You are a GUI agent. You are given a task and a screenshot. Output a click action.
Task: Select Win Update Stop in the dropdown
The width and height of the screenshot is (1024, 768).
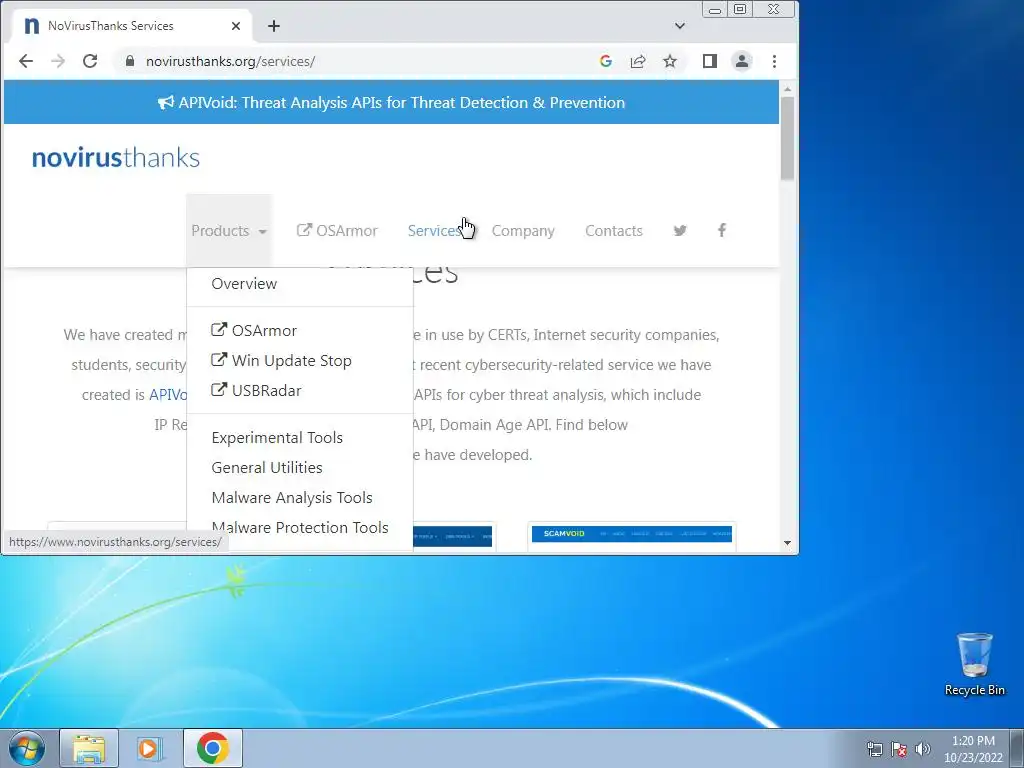tap(281, 360)
